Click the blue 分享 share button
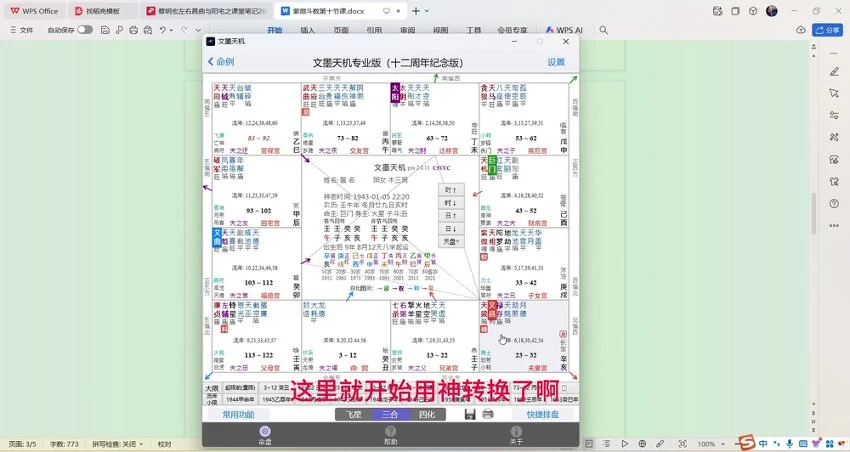 tap(827, 30)
